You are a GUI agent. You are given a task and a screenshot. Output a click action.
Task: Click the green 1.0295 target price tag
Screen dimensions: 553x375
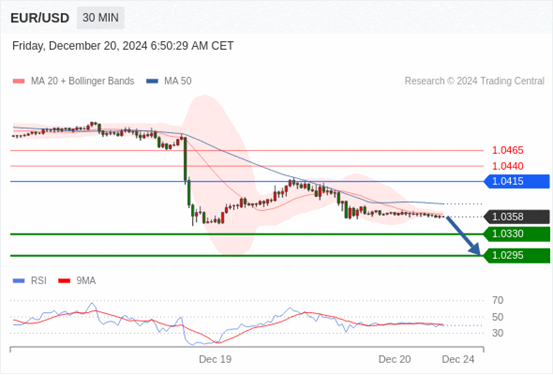click(x=517, y=255)
